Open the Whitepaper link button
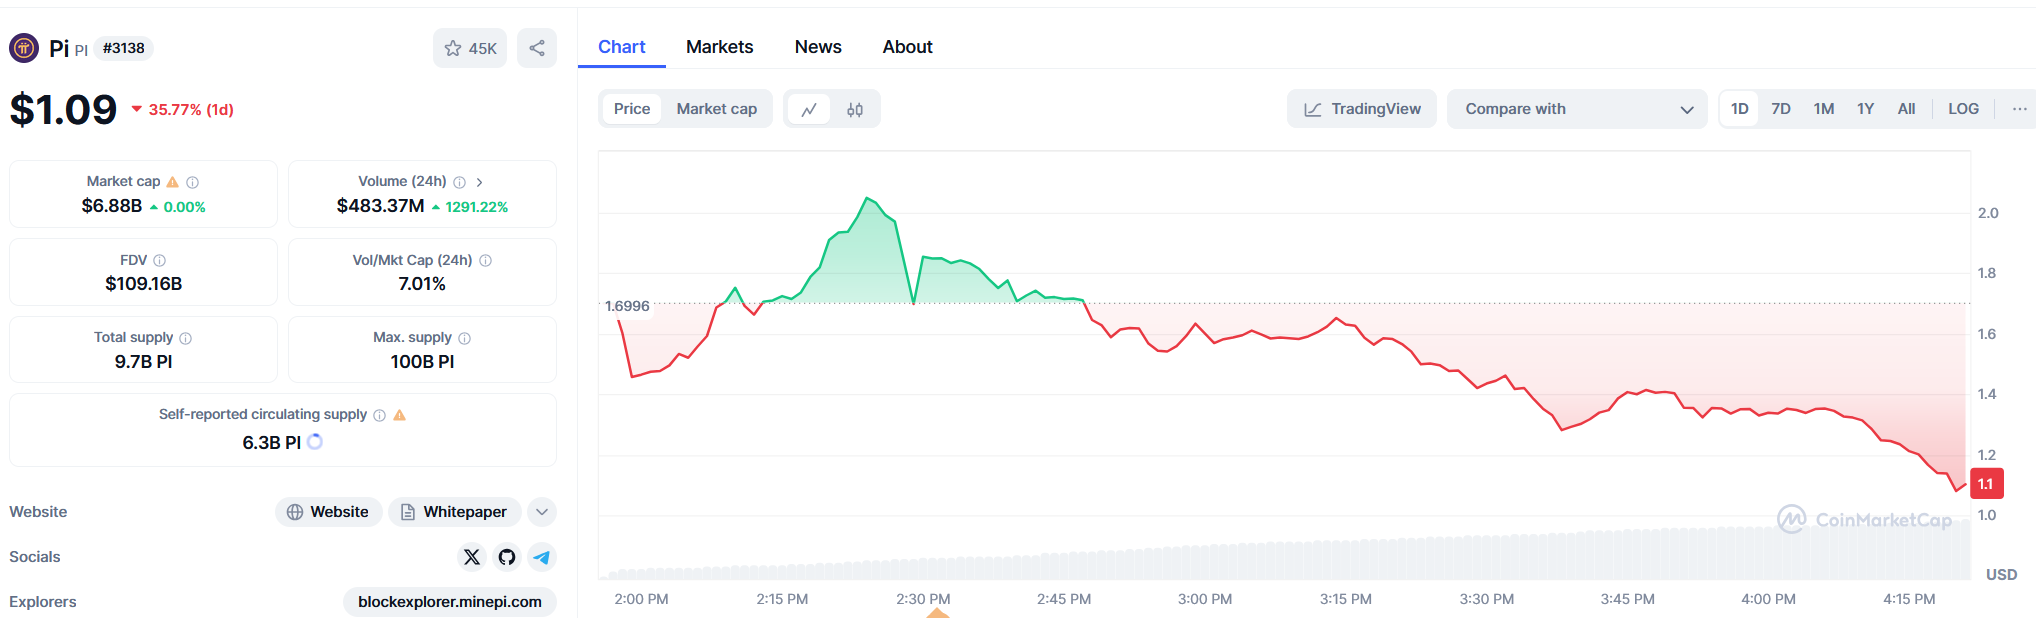The height and width of the screenshot is (618, 2036). point(455,512)
